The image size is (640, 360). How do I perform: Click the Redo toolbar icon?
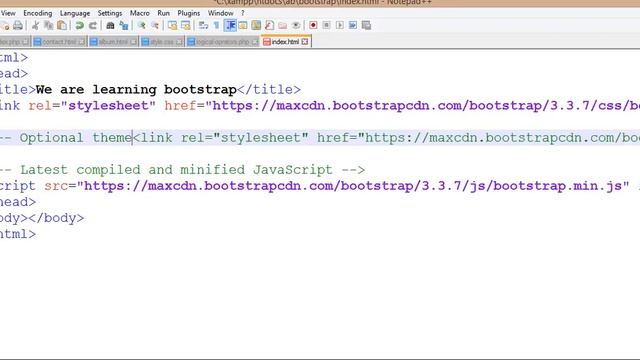coord(93,25)
